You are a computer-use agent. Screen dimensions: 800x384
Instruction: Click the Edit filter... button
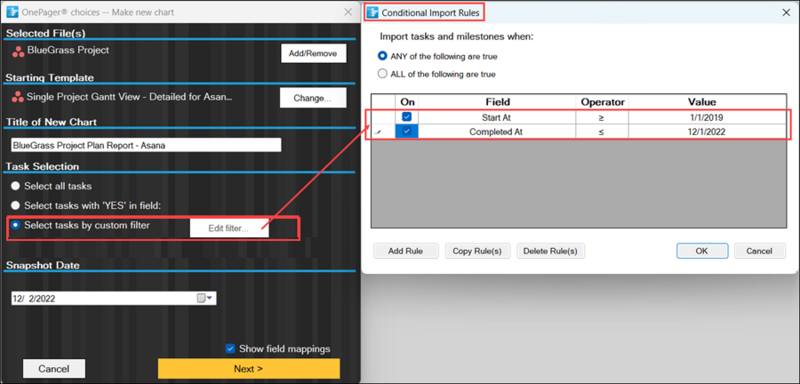(229, 228)
